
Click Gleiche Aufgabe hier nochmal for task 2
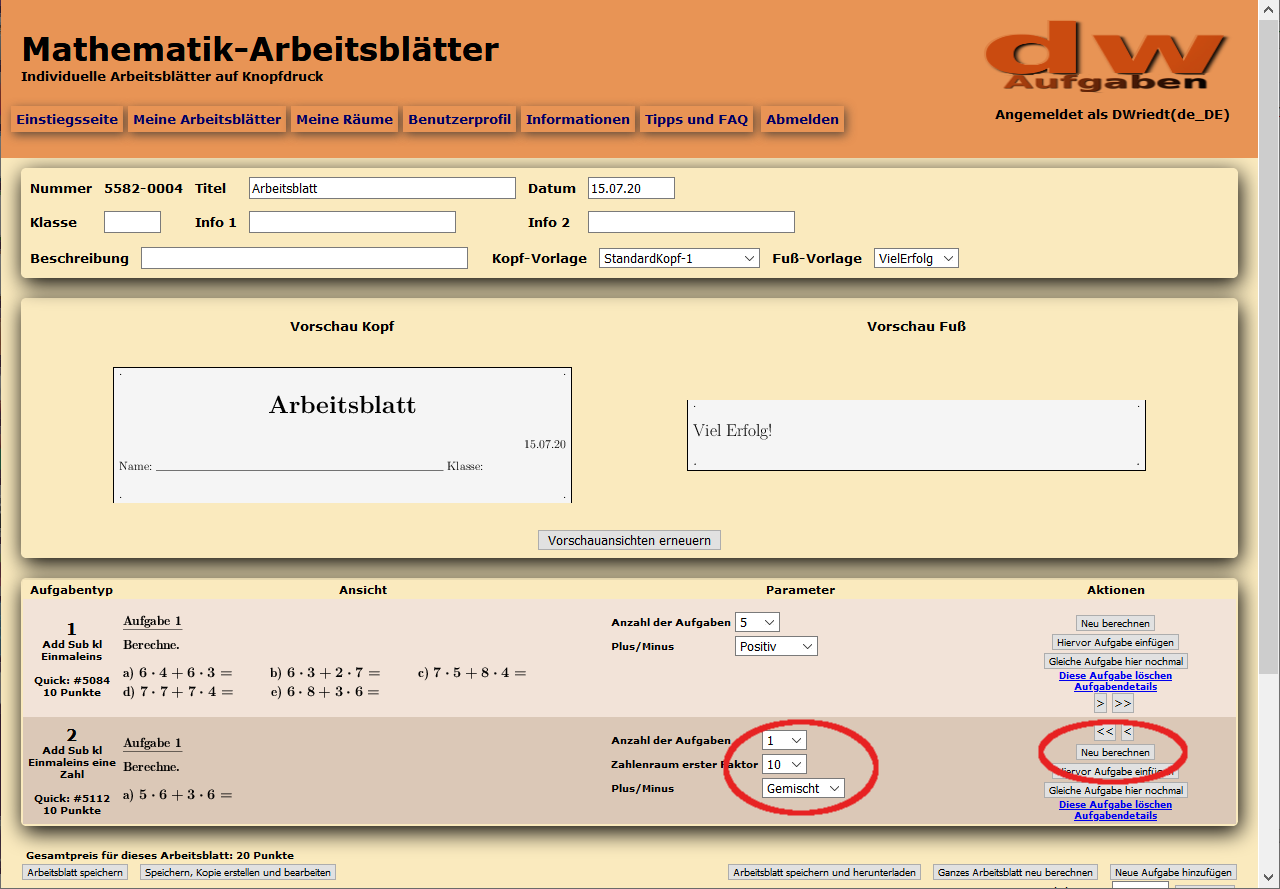(x=1116, y=790)
